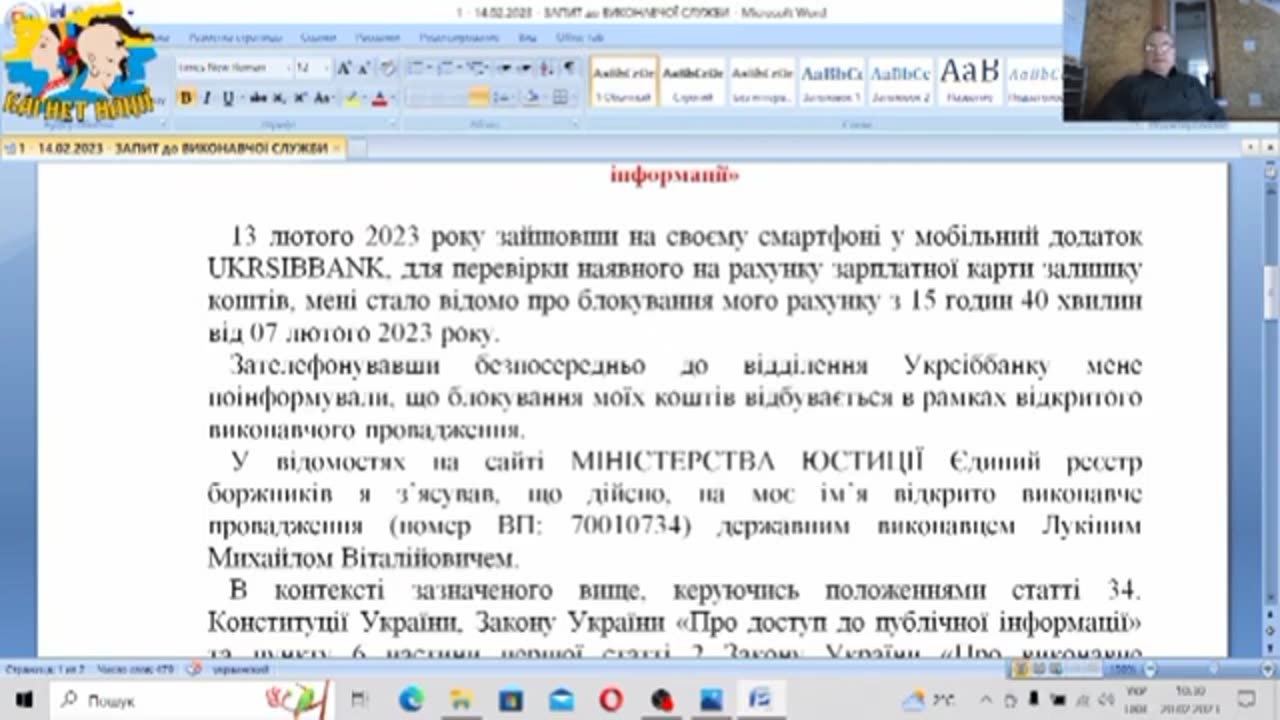Viewport: 1280px width, 720px height.
Task: Click the Grow Font icon
Action: click(344, 68)
